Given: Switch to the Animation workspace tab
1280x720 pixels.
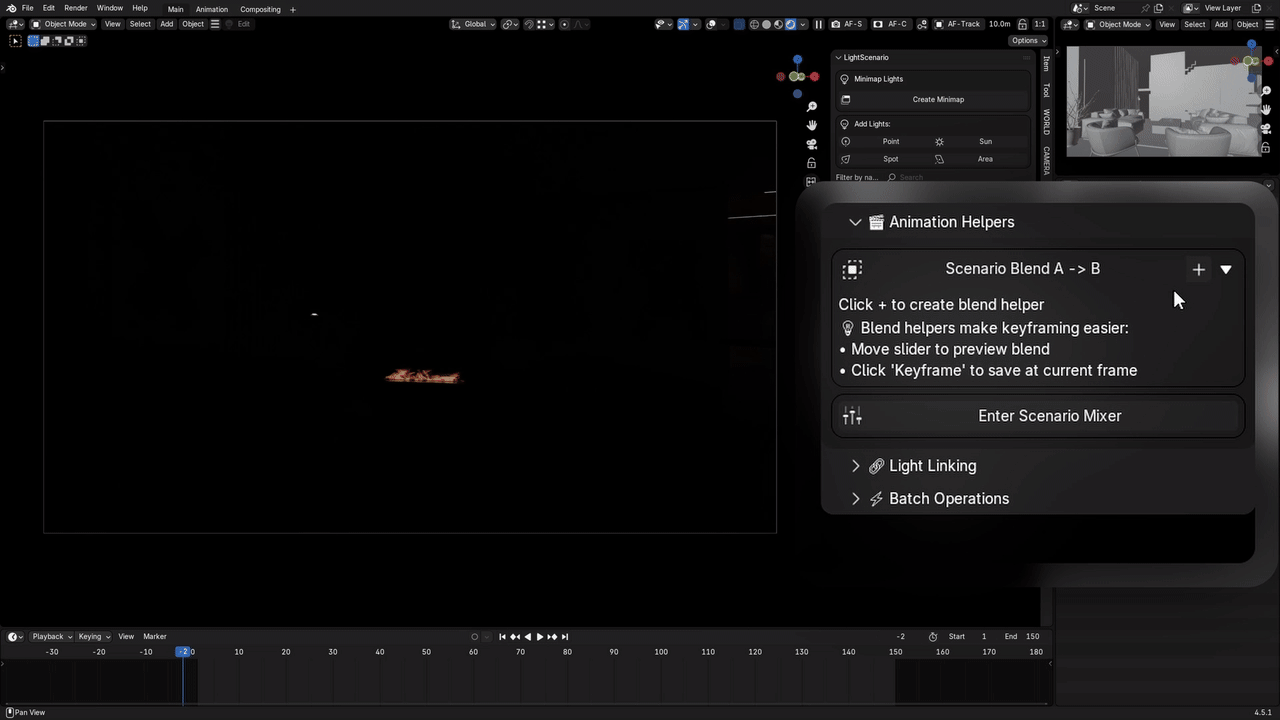Looking at the screenshot, I should 212,9.
